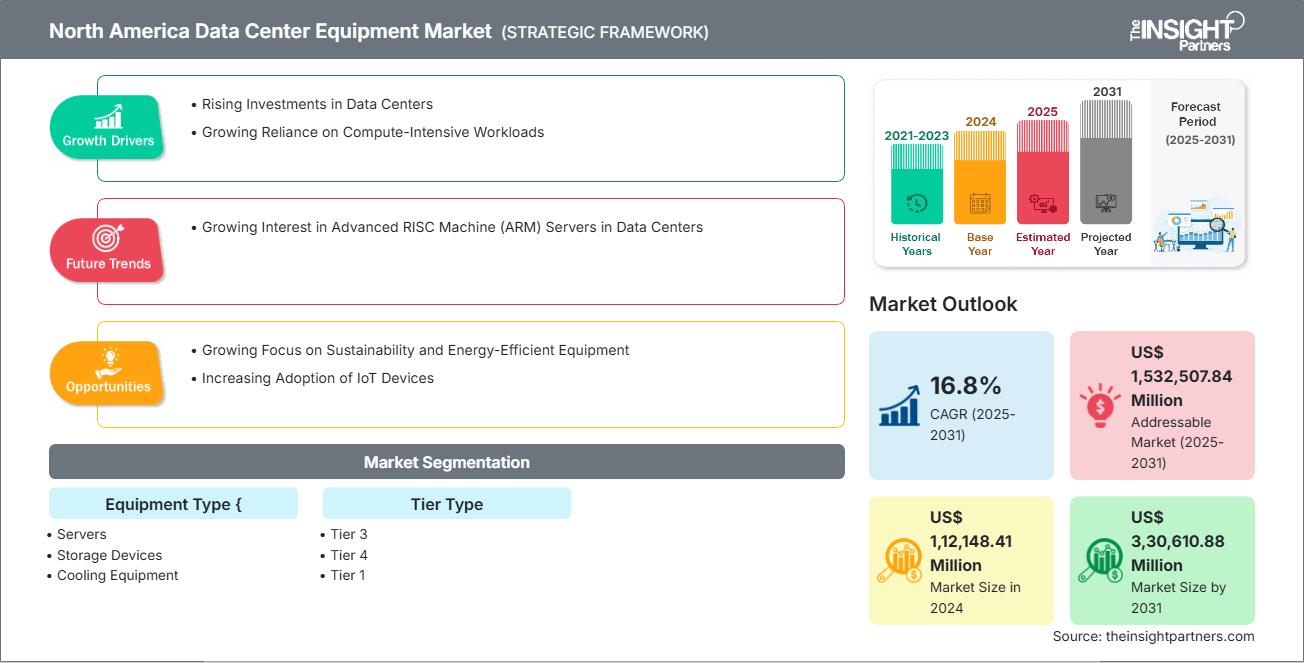Click the Growth Drivers bar chart icon
The width and height of the screenshot is (1304, 663).
[108, 115]
